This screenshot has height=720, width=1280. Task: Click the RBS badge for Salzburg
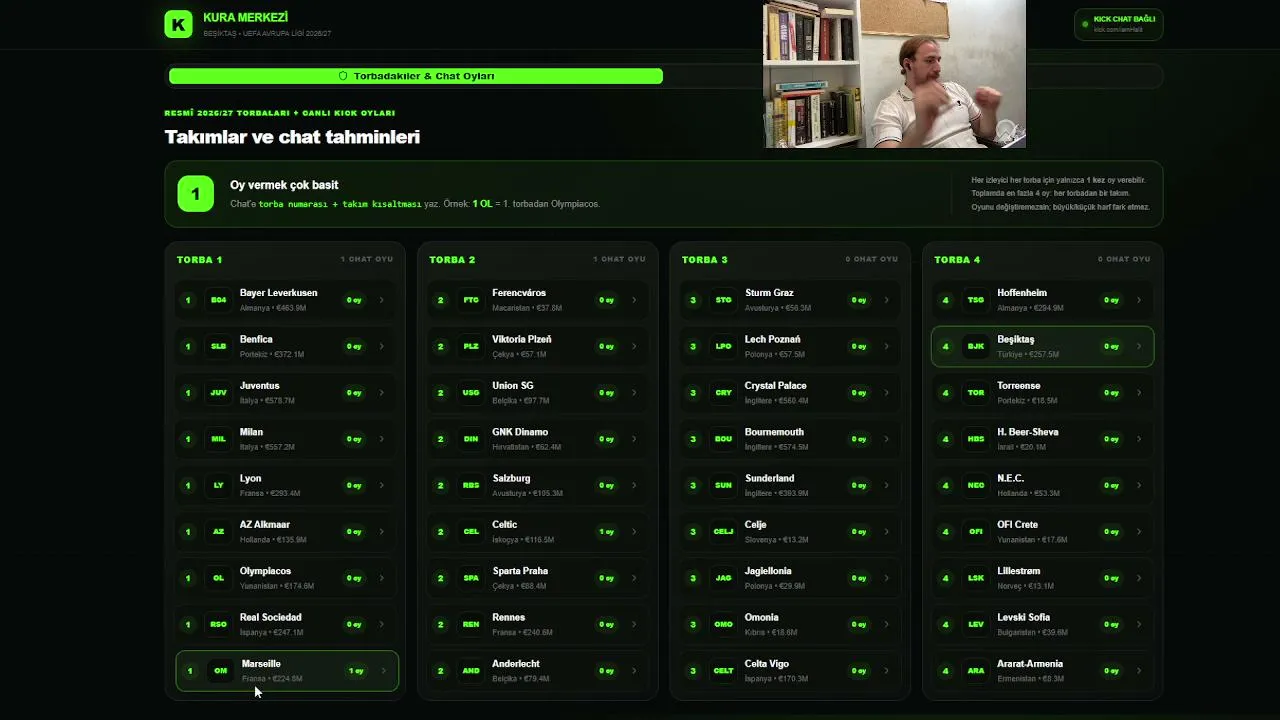pos(471,485)
